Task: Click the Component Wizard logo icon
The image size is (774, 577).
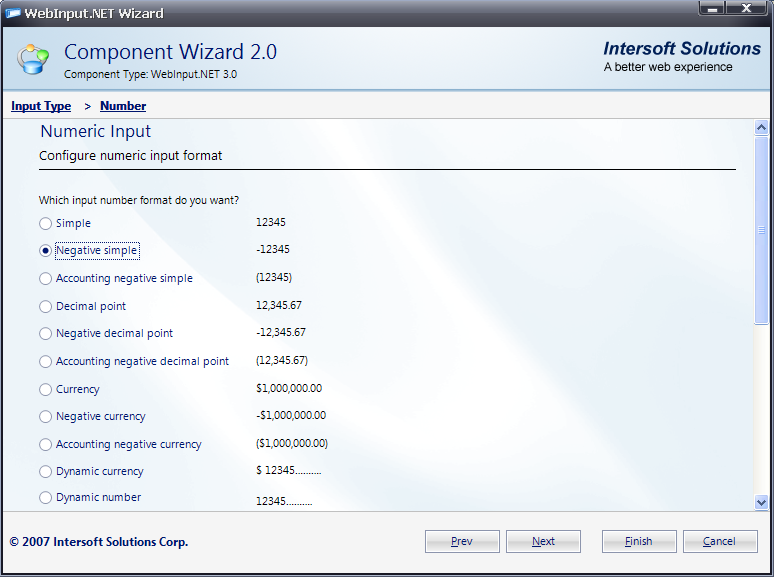Action: click(x=33, y=59)
